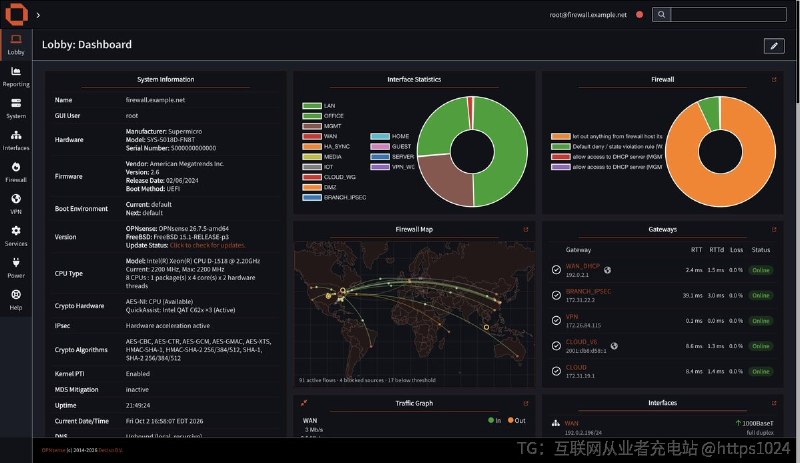Screen dimensions: 800x463
Task: Toggle VPN_WG legend entry
Action: tap(392, 167)
